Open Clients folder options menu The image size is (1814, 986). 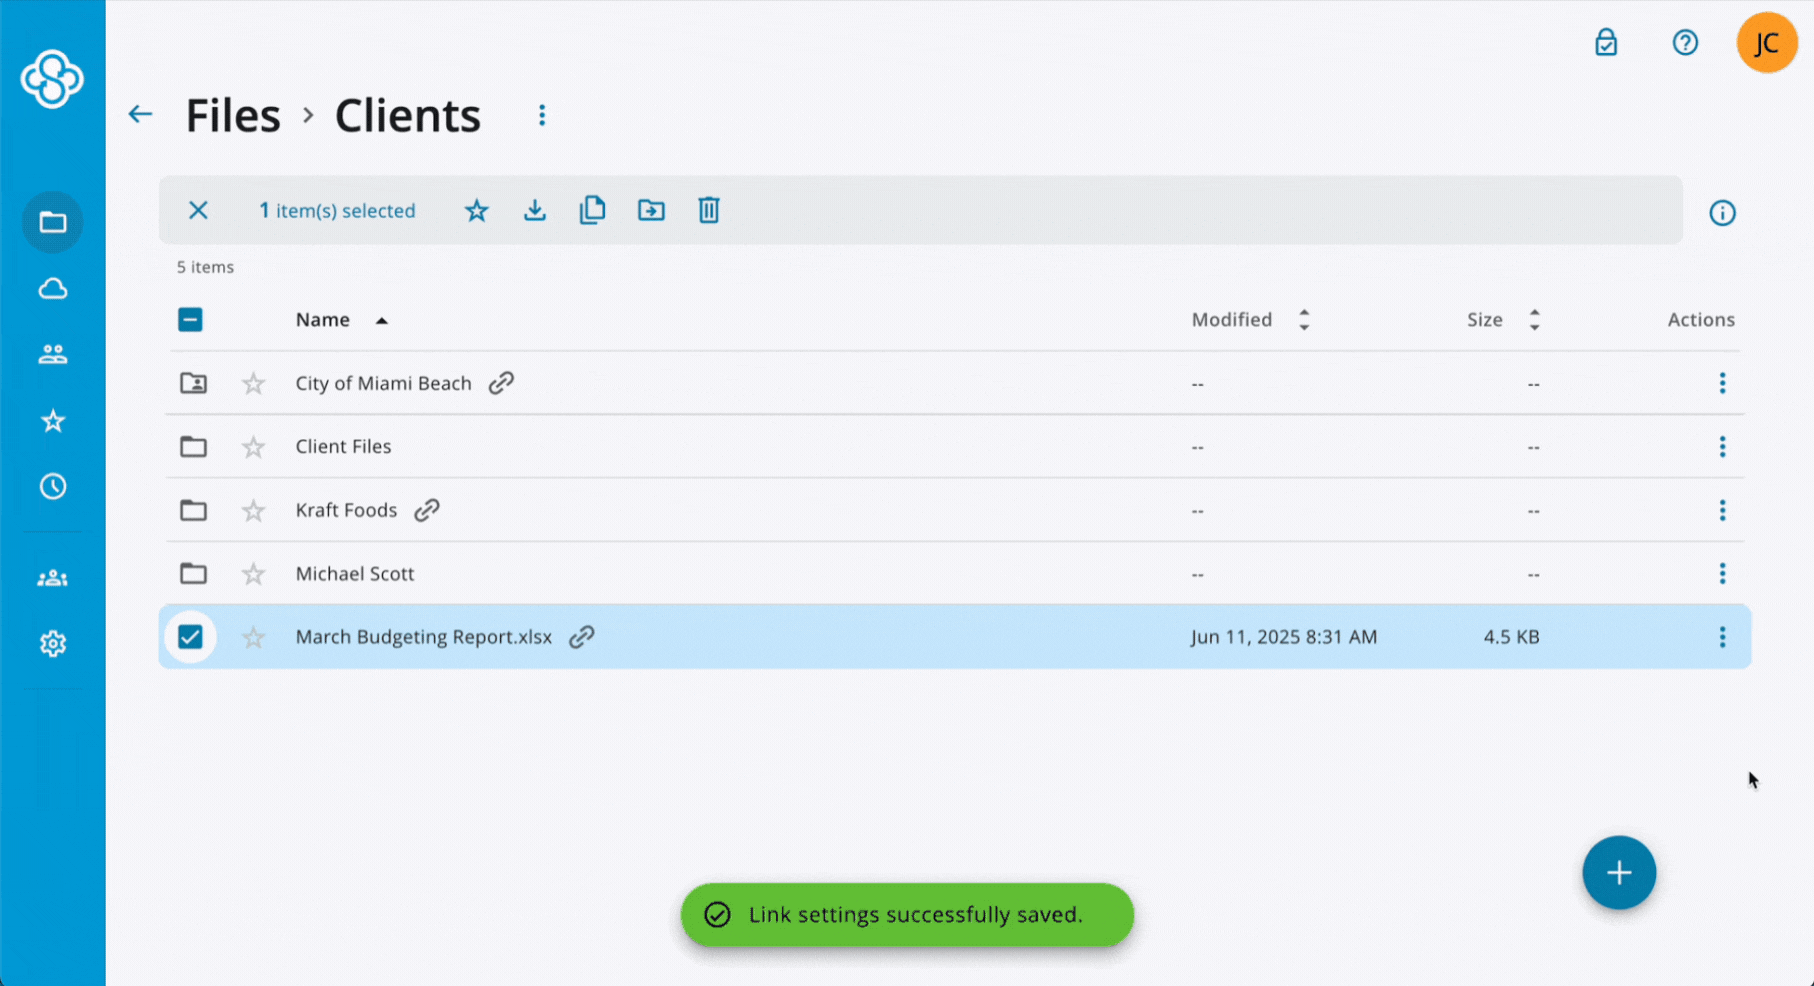[x=542, y=116]
